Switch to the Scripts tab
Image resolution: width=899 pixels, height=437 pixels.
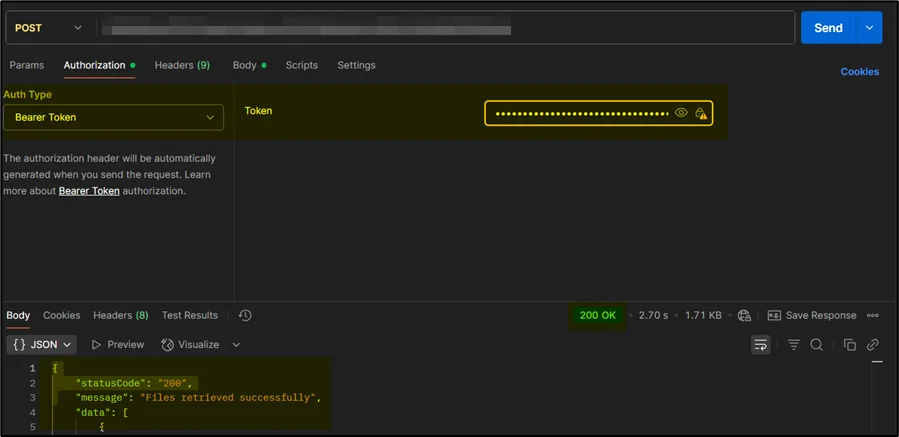(302, 65)
